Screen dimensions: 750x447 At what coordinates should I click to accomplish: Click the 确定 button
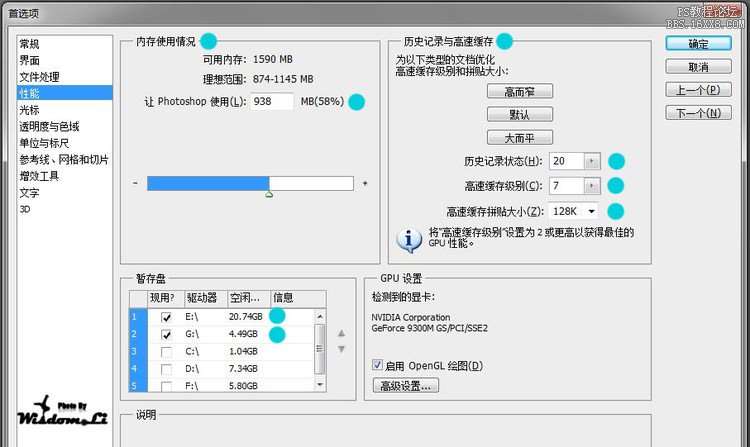pyautogui.click(x=698, y=44)
